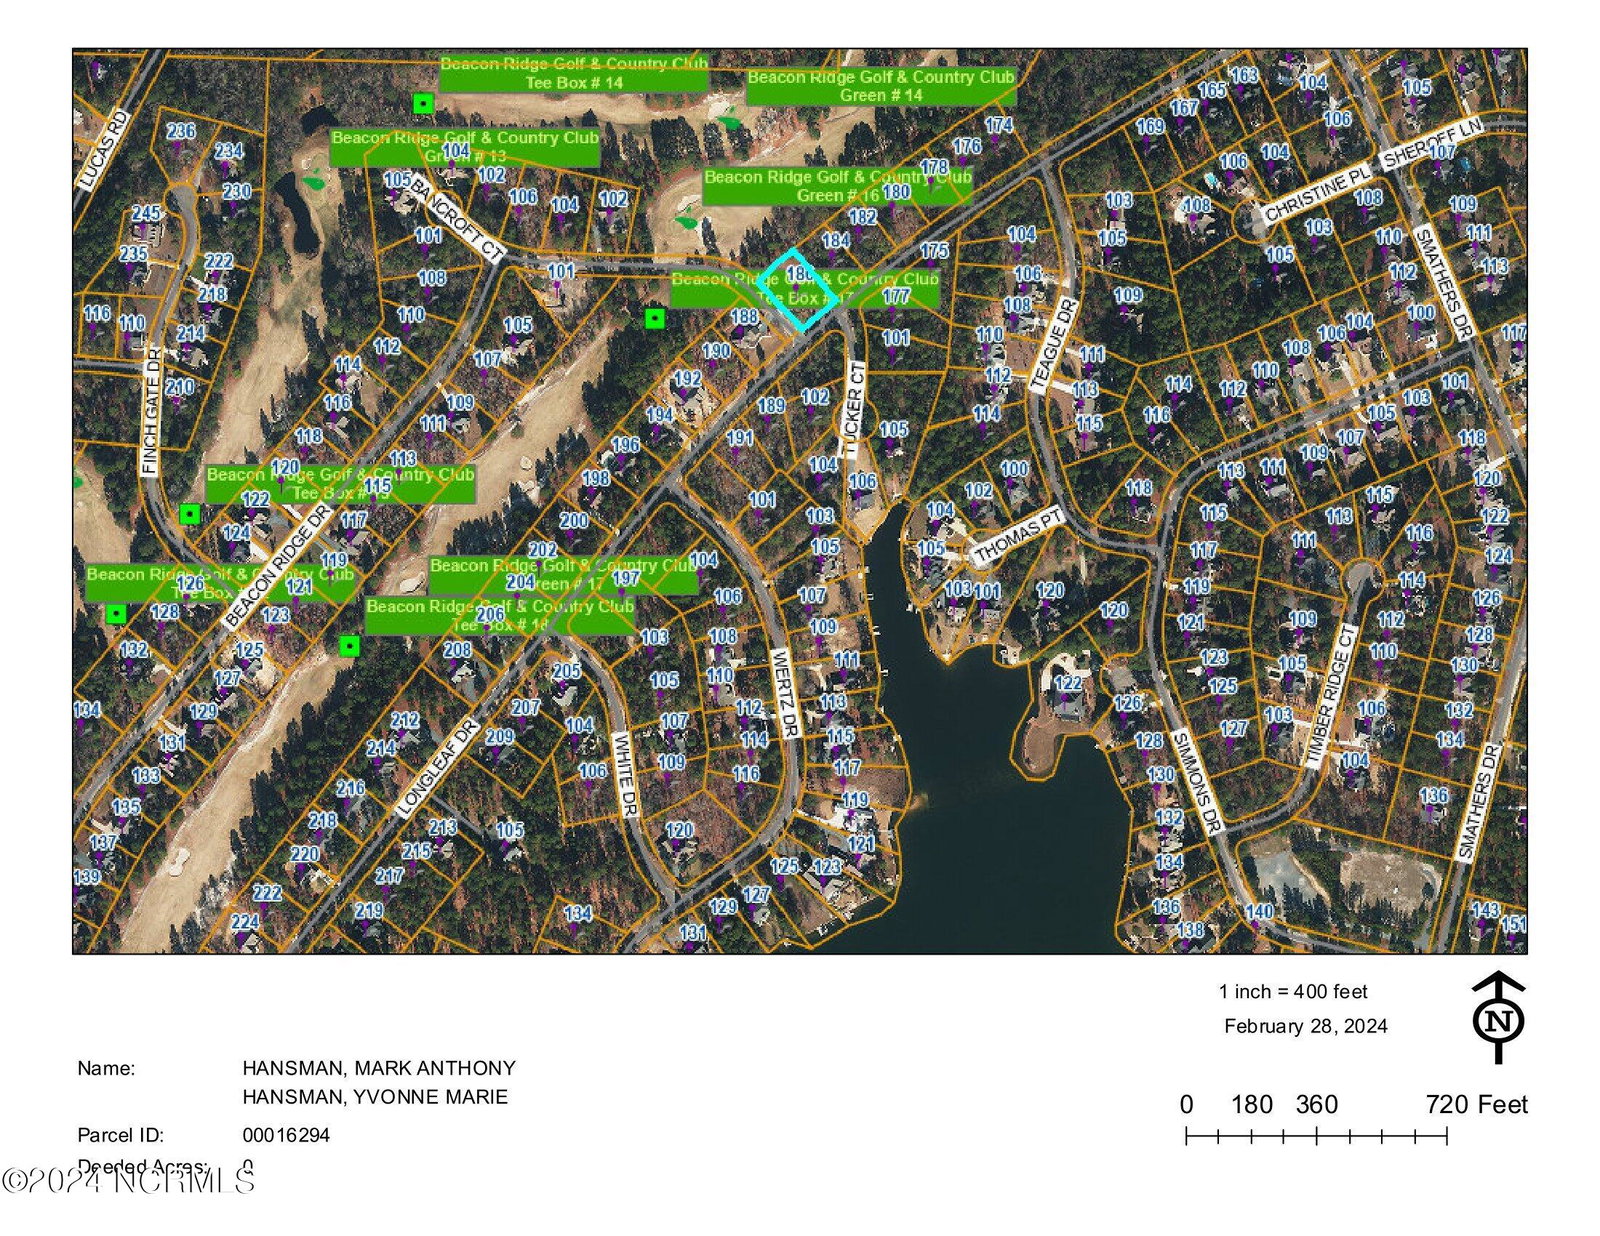Select parcel number 236

click(181, 131)
